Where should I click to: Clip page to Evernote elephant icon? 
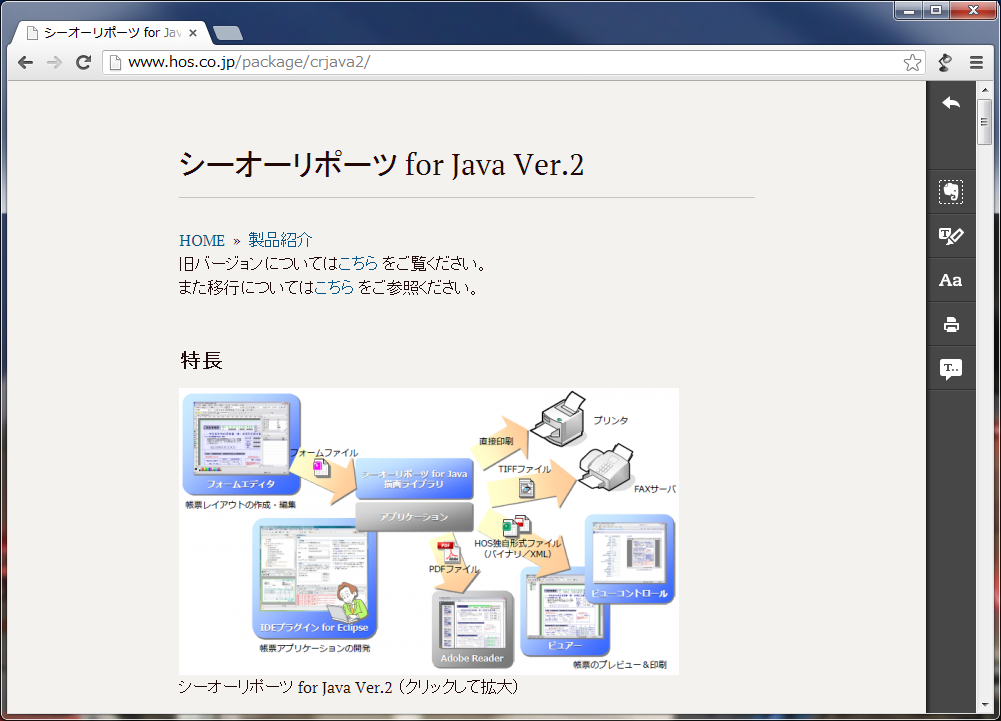951,192
